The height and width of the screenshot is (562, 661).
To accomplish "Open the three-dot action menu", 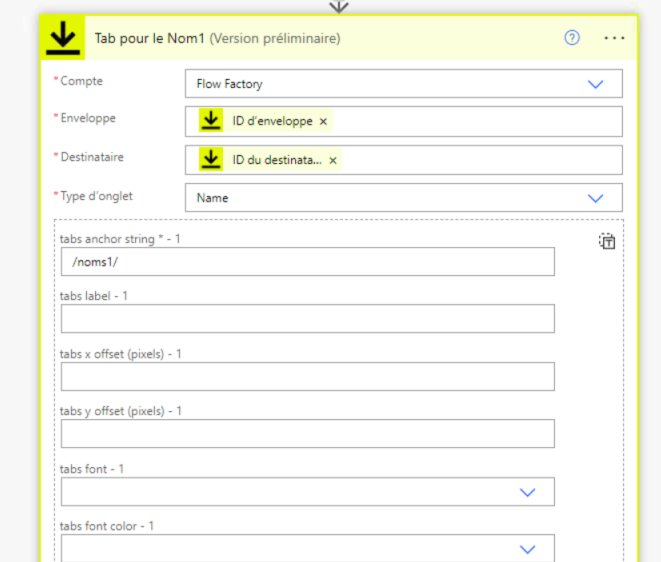I will tap(614, 38).
